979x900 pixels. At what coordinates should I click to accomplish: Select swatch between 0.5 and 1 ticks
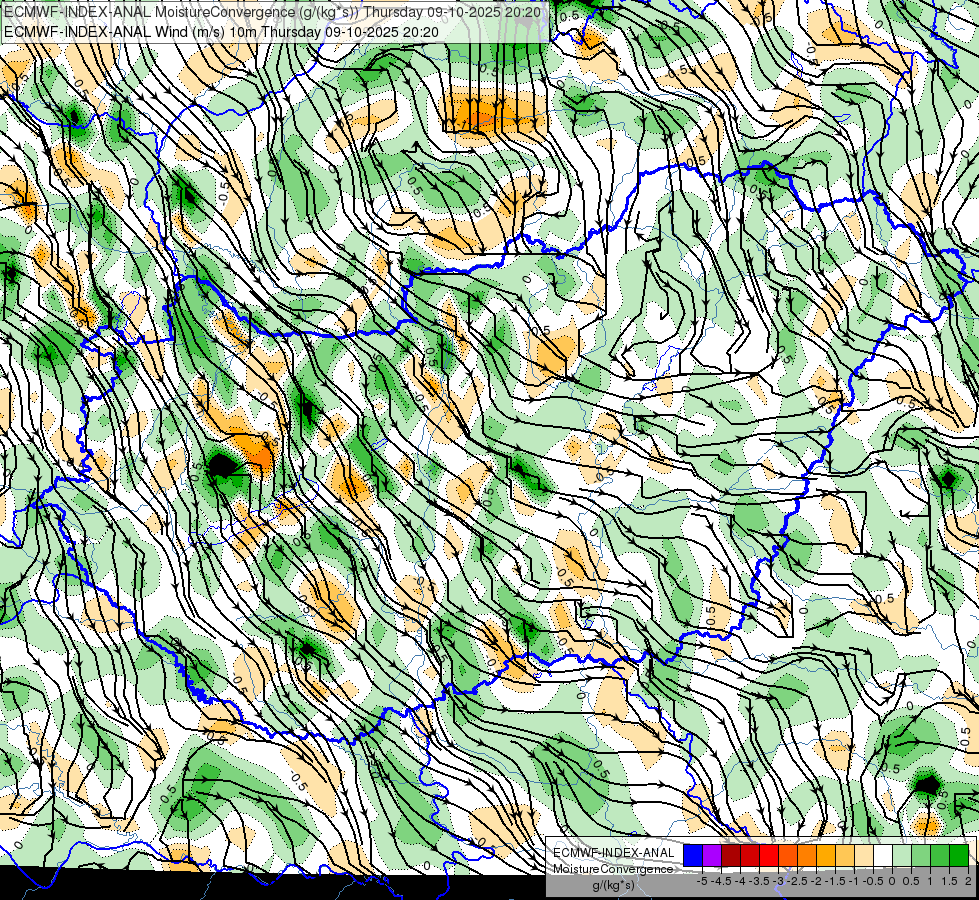[x=921, y=855]
